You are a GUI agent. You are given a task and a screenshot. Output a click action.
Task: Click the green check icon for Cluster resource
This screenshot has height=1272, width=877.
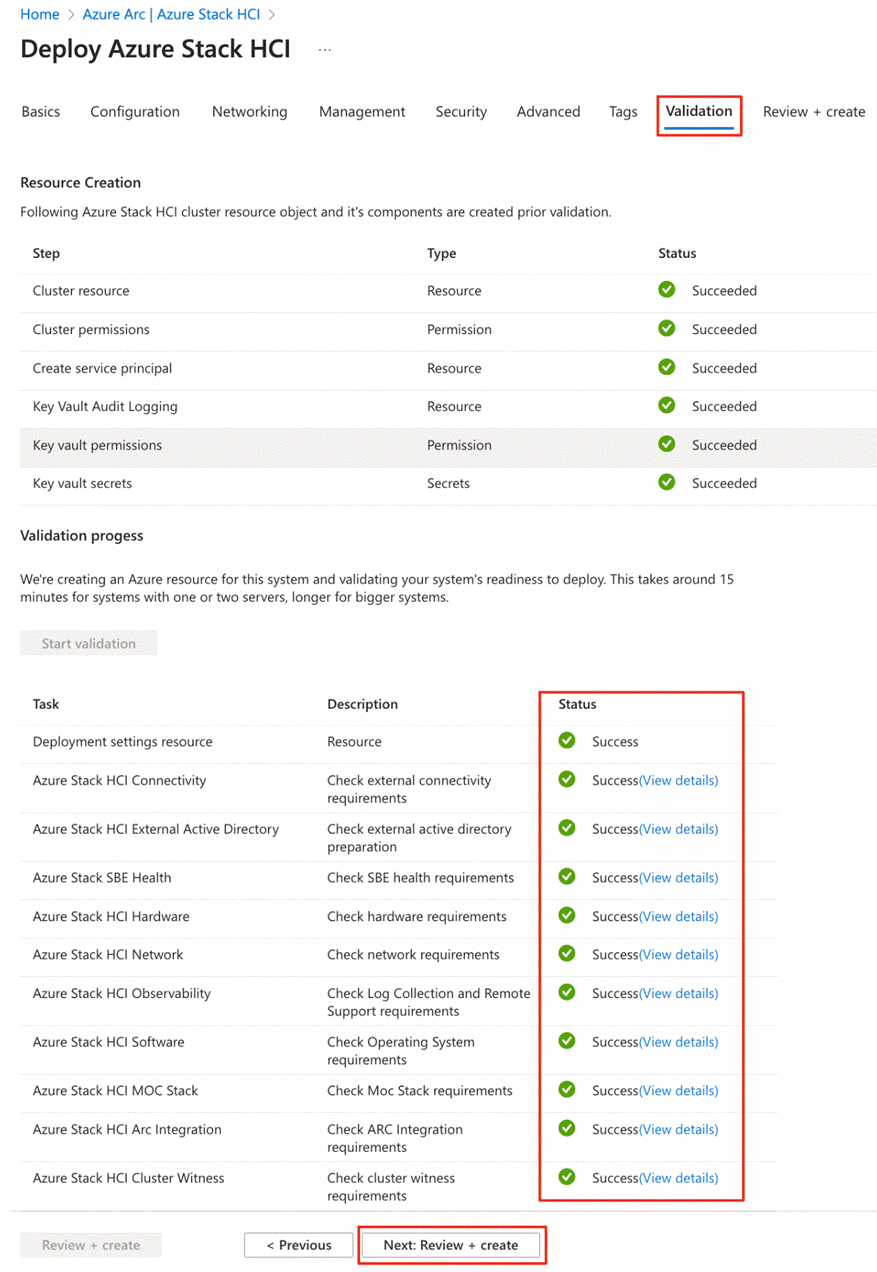point(667,290)
